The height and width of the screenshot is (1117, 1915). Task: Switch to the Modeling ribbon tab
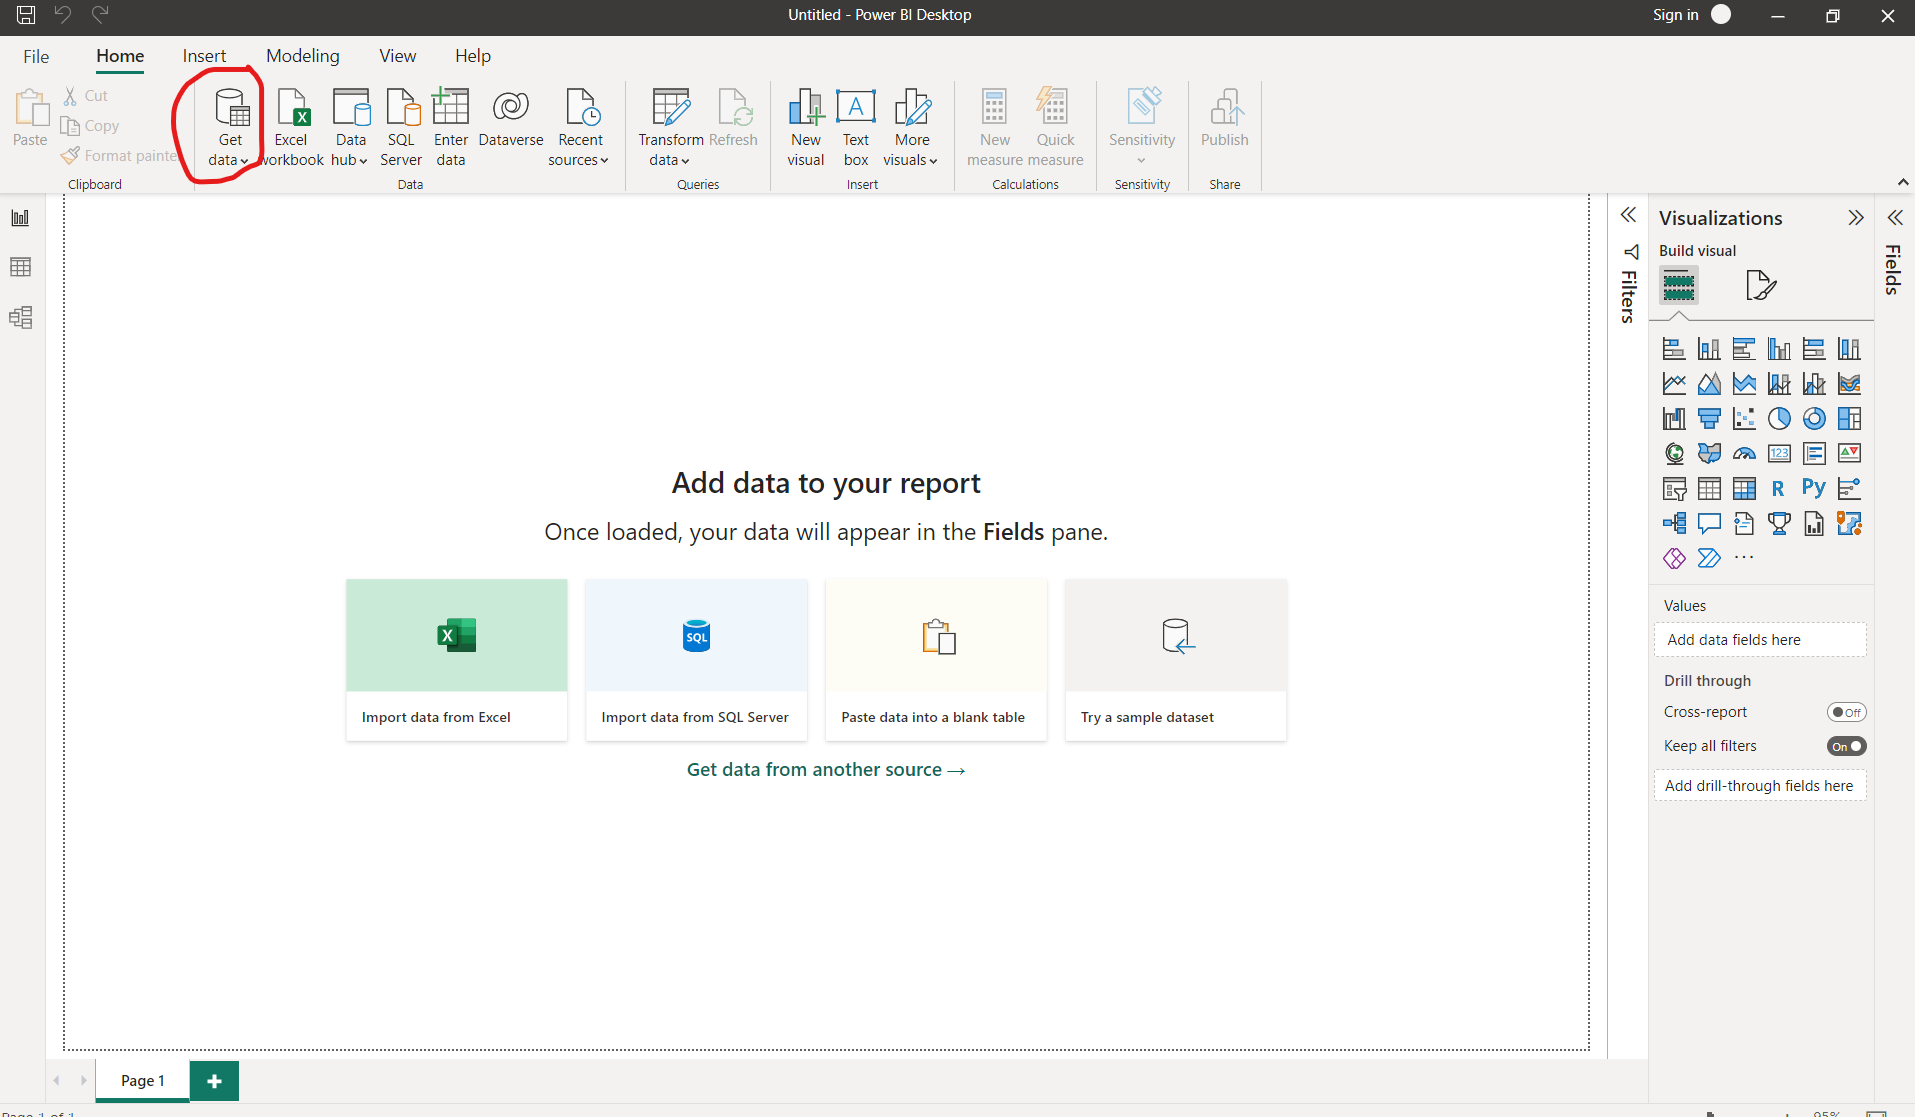coord(303,56)
